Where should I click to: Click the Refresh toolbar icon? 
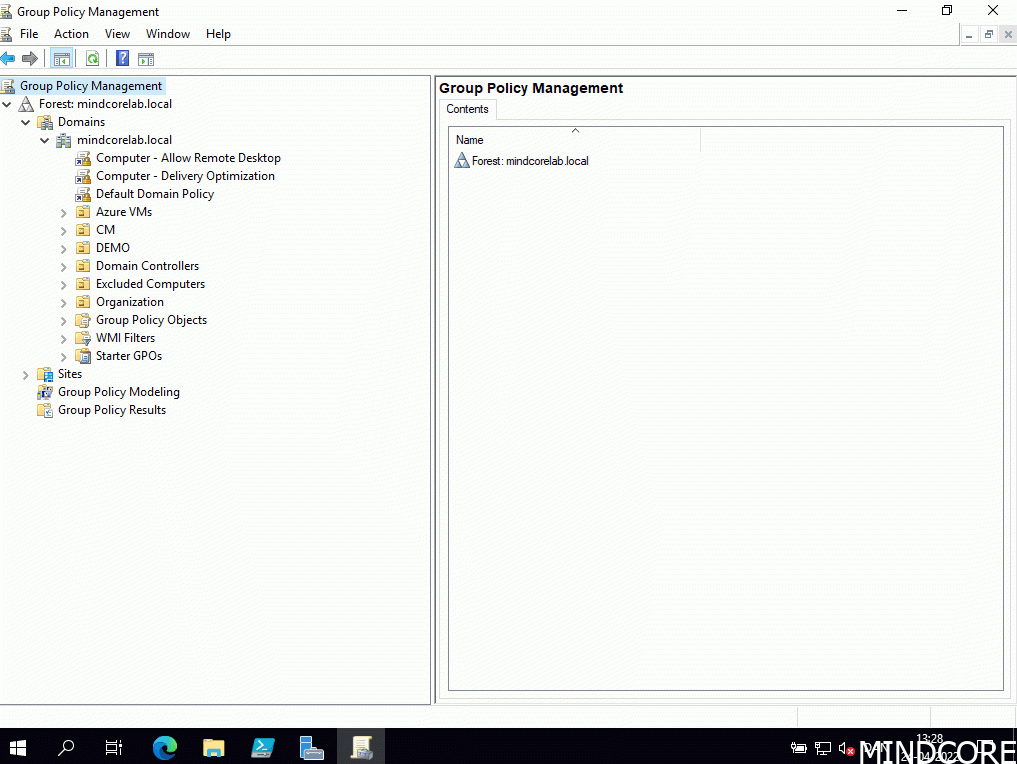(x=92, y=59)
